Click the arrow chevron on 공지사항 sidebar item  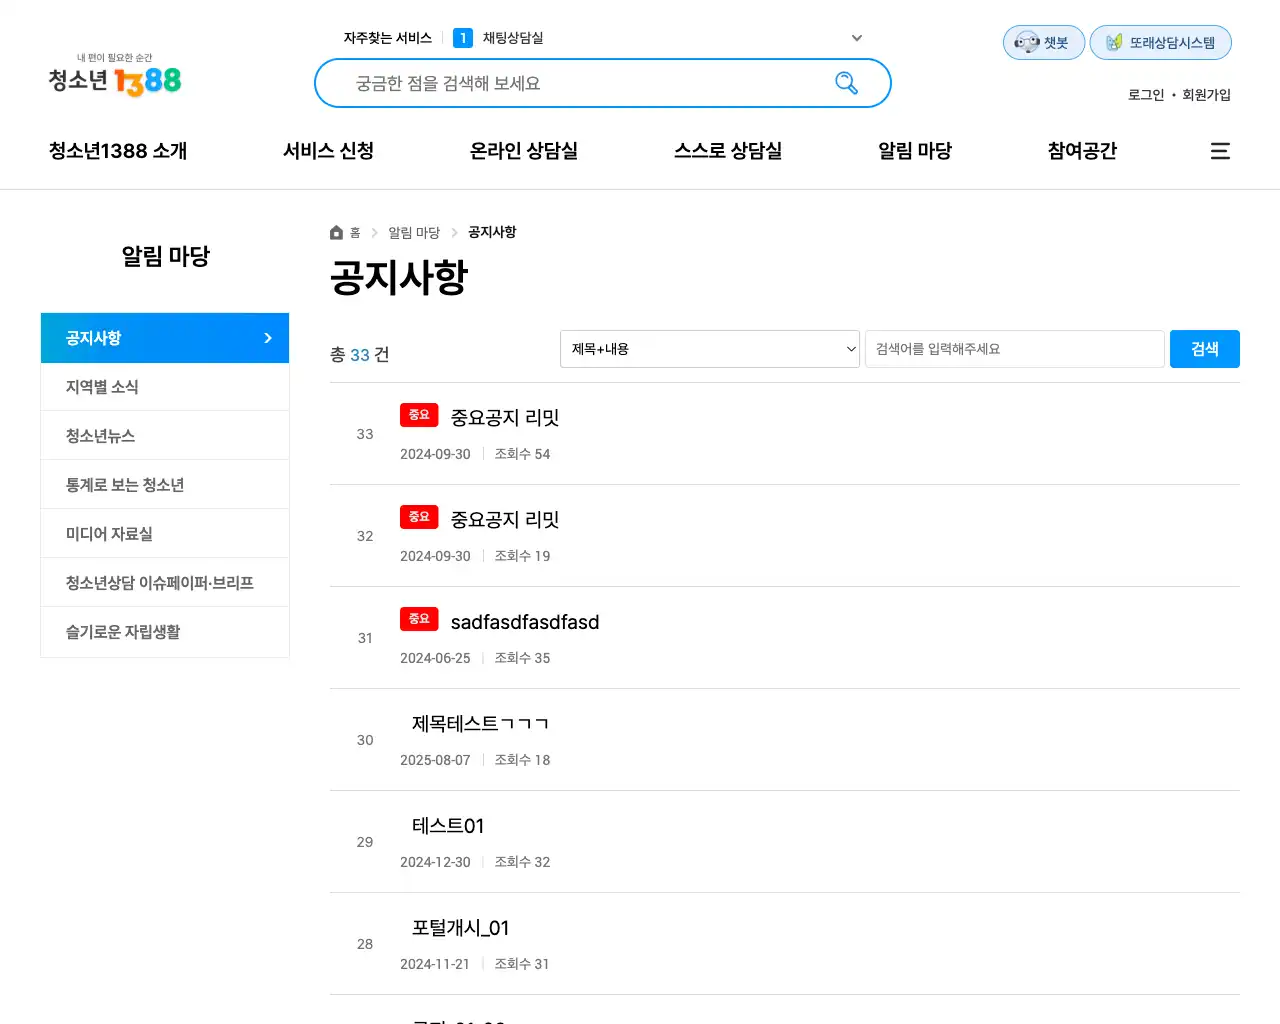pos(267,338)
